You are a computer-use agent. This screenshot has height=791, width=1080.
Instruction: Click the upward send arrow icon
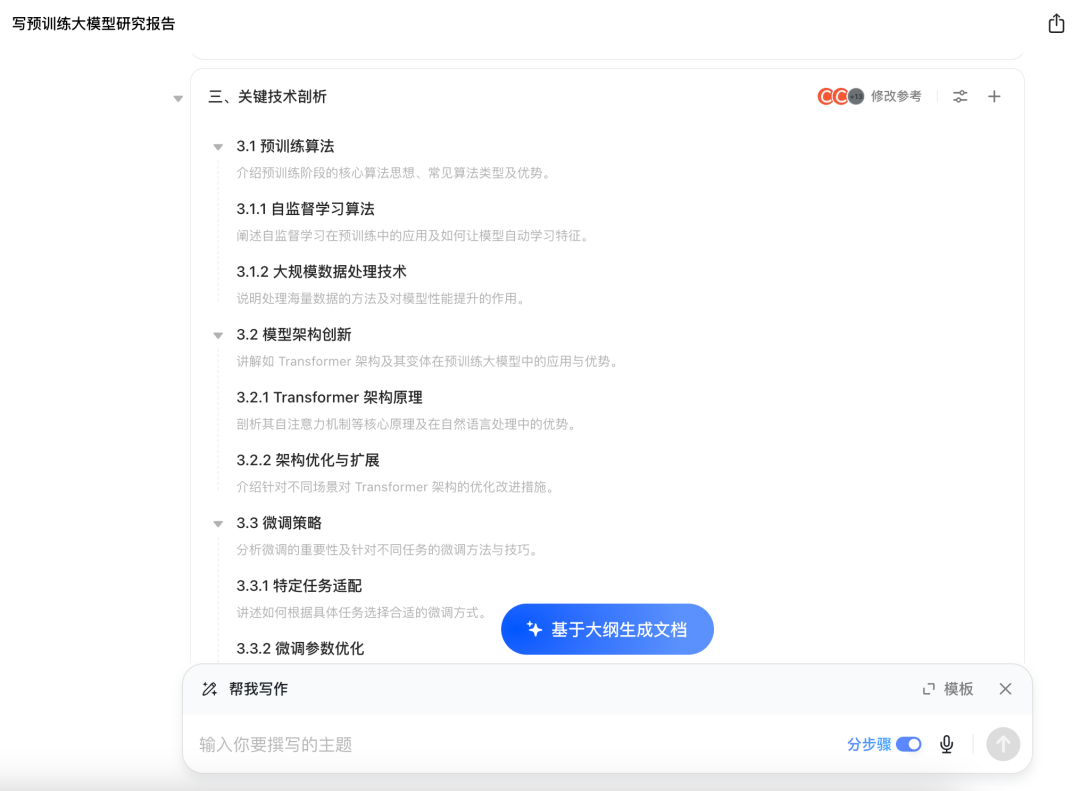point(1003,744)
